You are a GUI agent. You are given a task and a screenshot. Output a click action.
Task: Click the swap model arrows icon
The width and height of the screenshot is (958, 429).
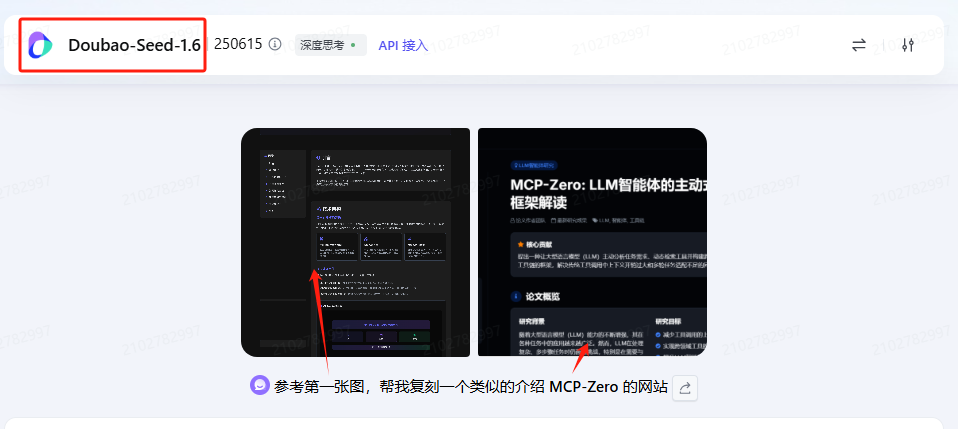click(859, 45)
